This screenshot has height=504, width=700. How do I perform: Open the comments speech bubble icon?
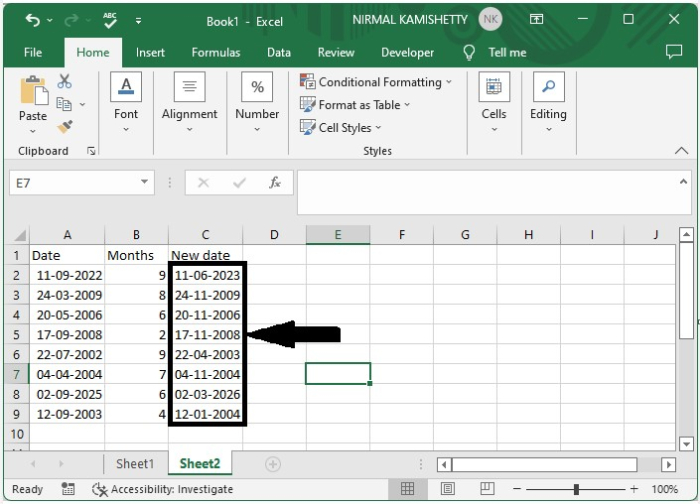(674, 52)
